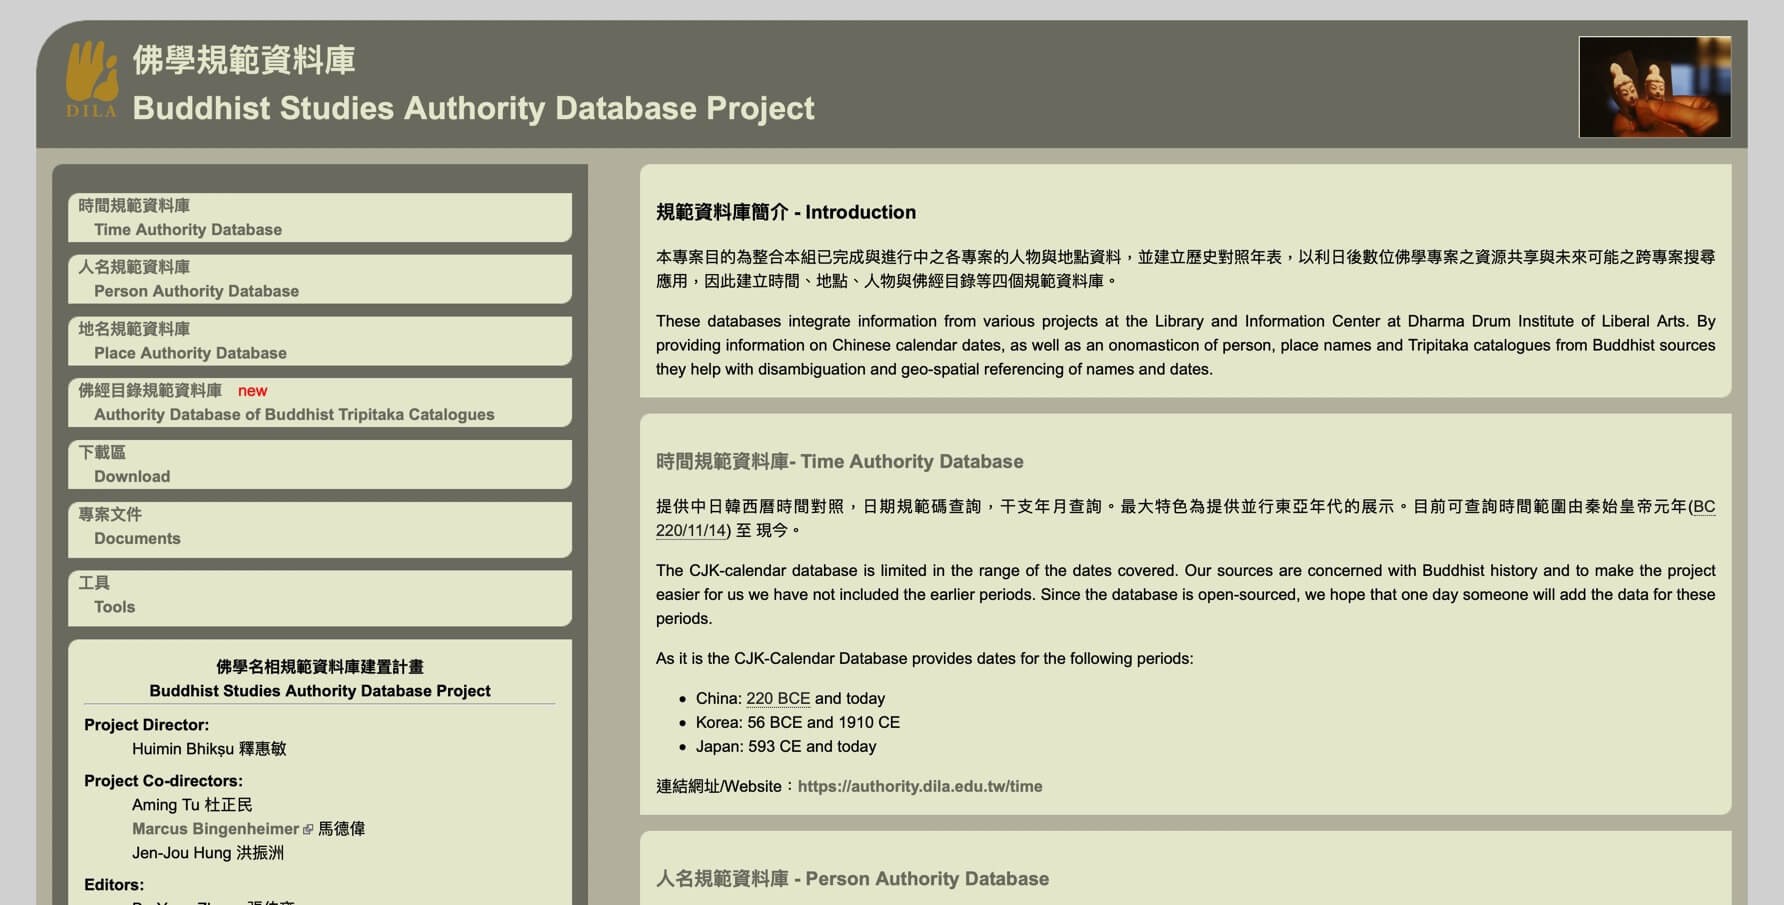Click the 220 BCE date link
Image resolution: width=1784 pixels, height=905 pixels.
[777, 698]
